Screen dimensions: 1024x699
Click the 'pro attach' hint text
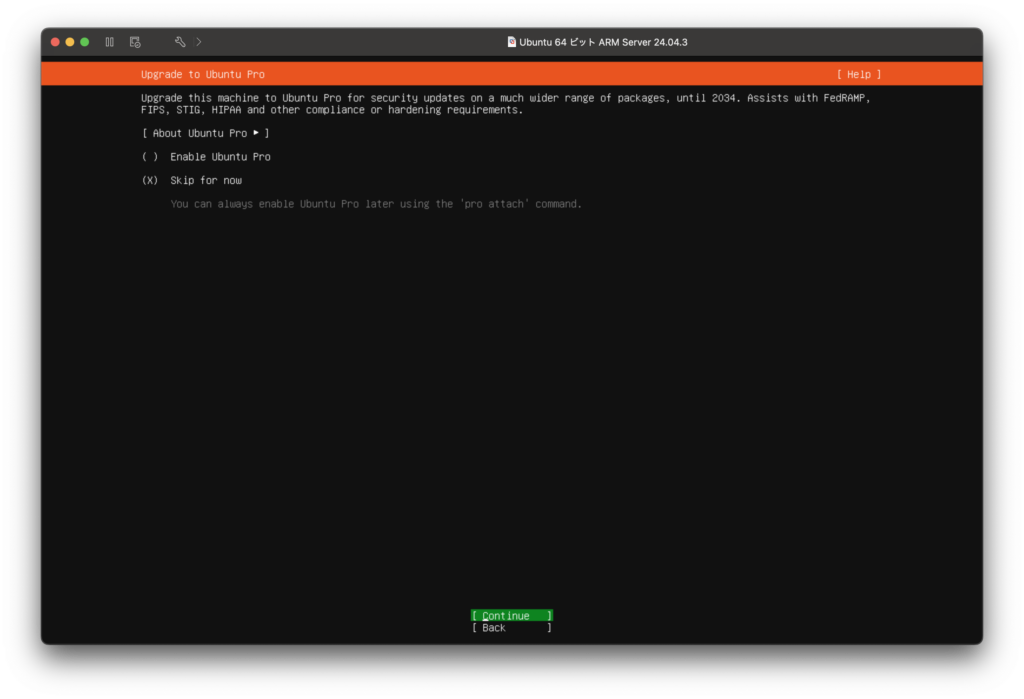tap(375, 204)
